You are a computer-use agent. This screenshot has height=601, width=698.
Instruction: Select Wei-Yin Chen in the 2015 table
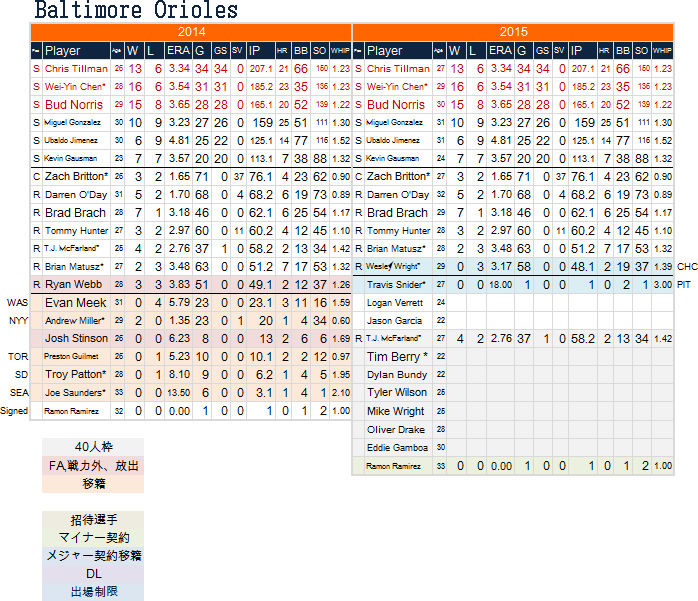click(397, 87)
